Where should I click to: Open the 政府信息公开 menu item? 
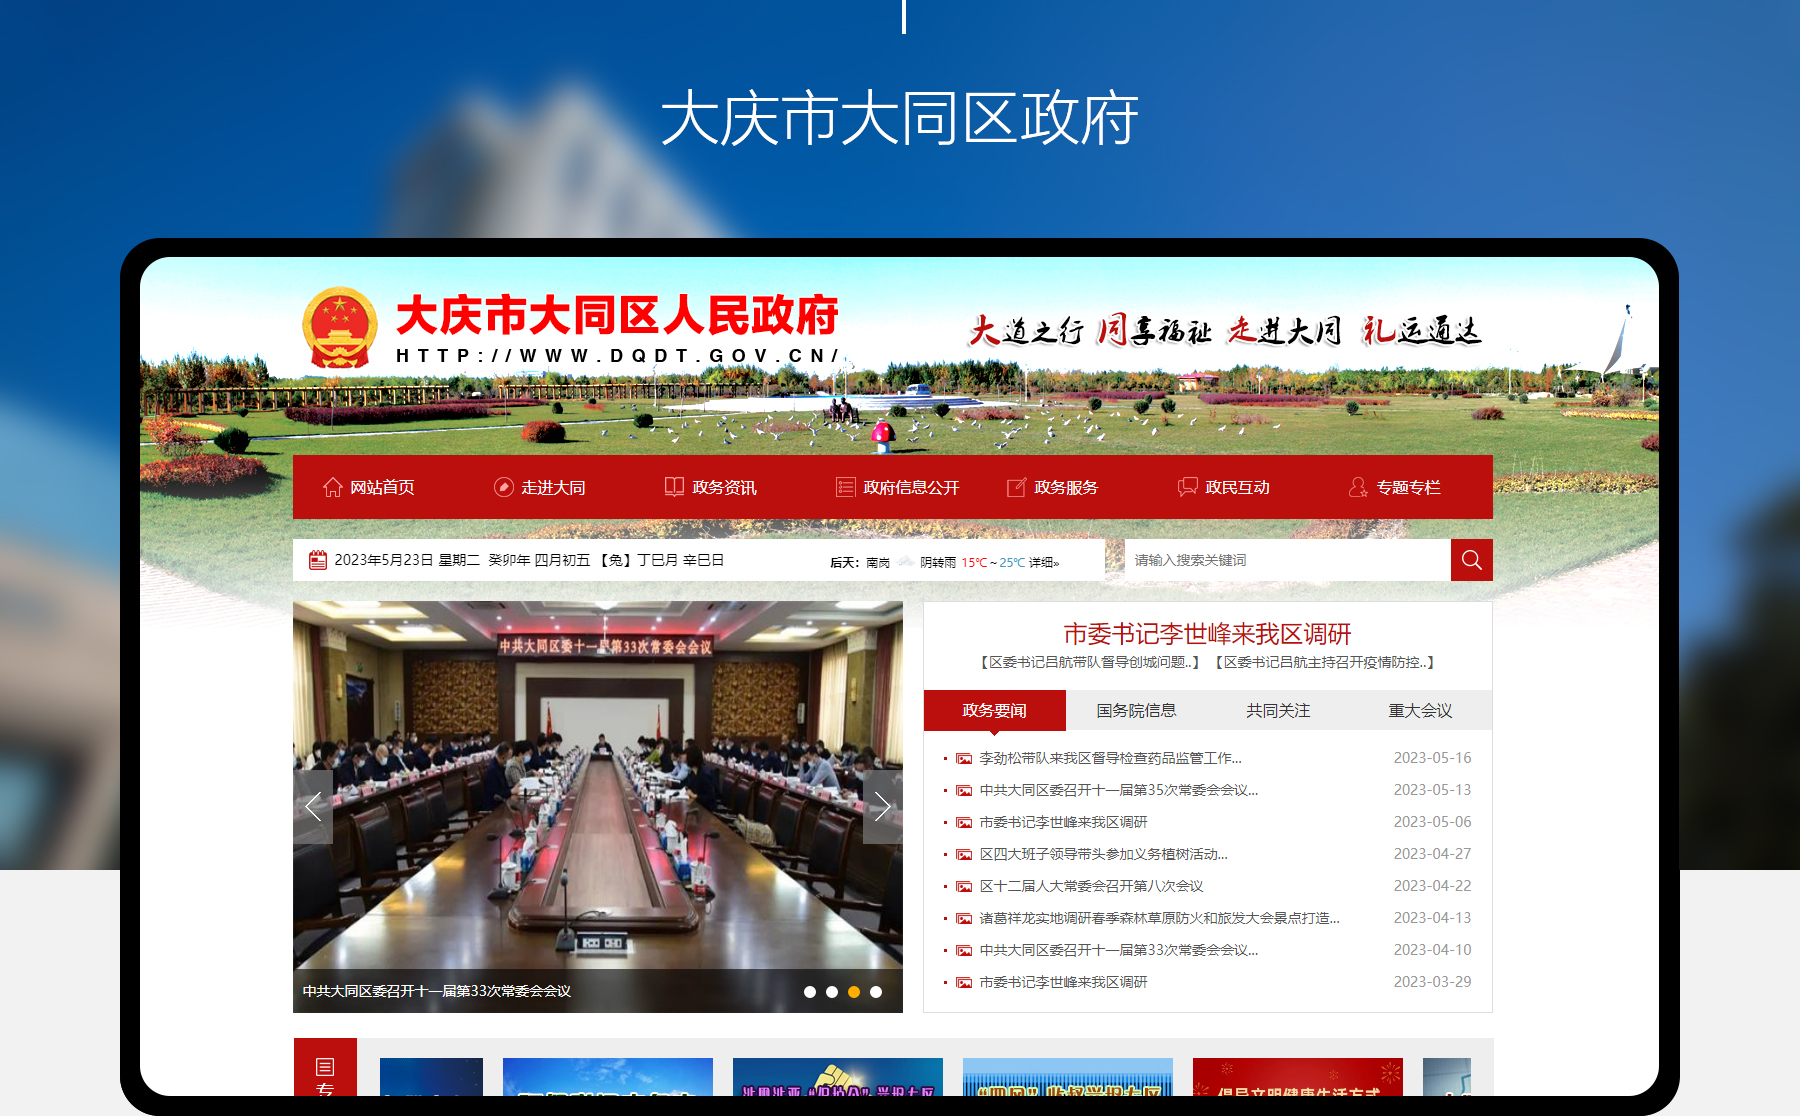(x=910, y=487)
